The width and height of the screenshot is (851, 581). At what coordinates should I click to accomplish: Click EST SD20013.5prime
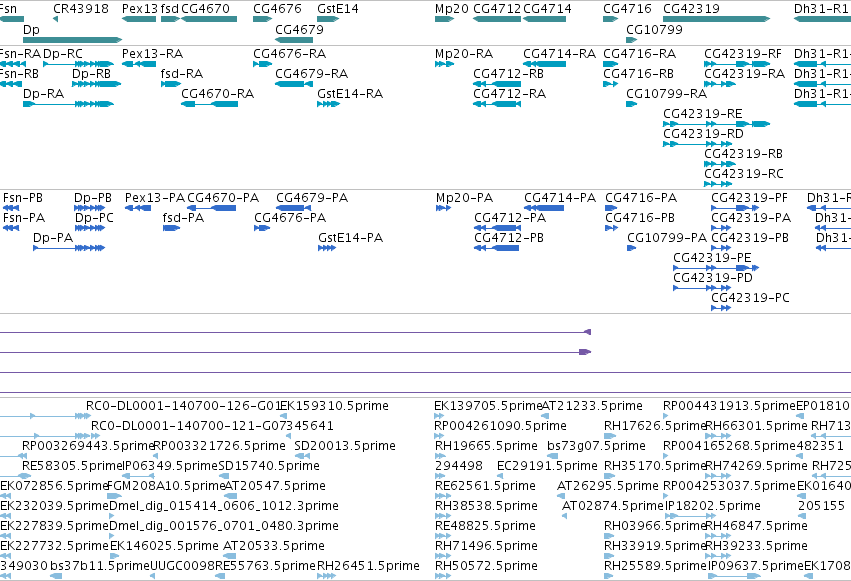click(x=345, y=446)
